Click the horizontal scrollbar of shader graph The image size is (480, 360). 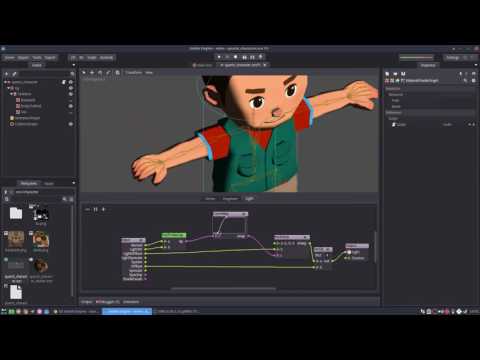[224, 289]
